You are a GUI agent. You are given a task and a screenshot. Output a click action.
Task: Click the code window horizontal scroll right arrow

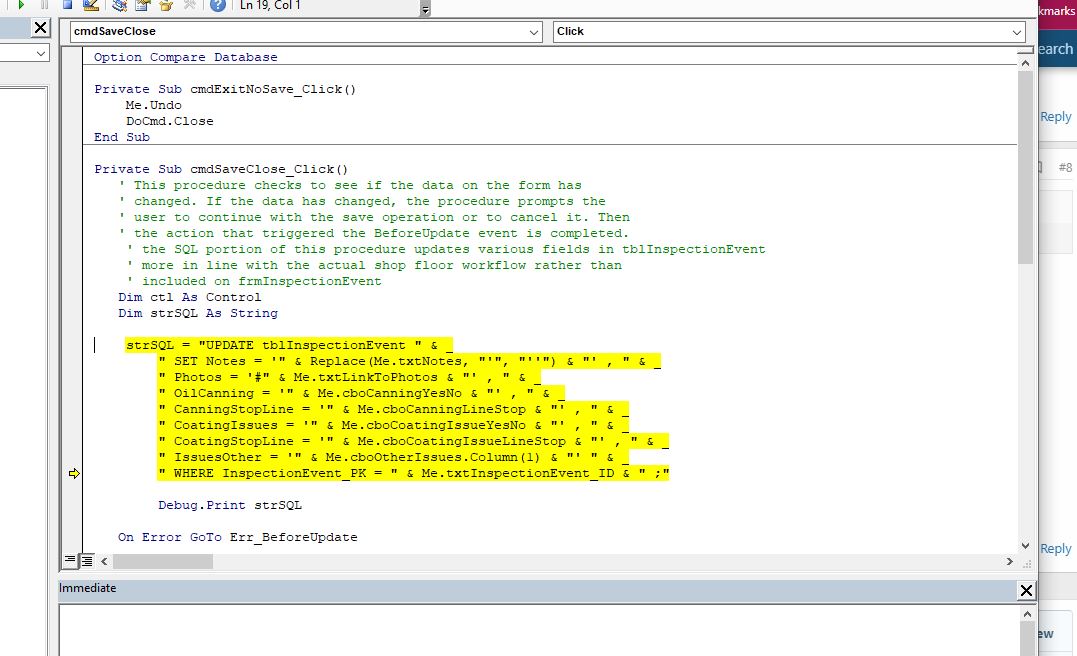pyautogui.click(x=1009, y=561)
